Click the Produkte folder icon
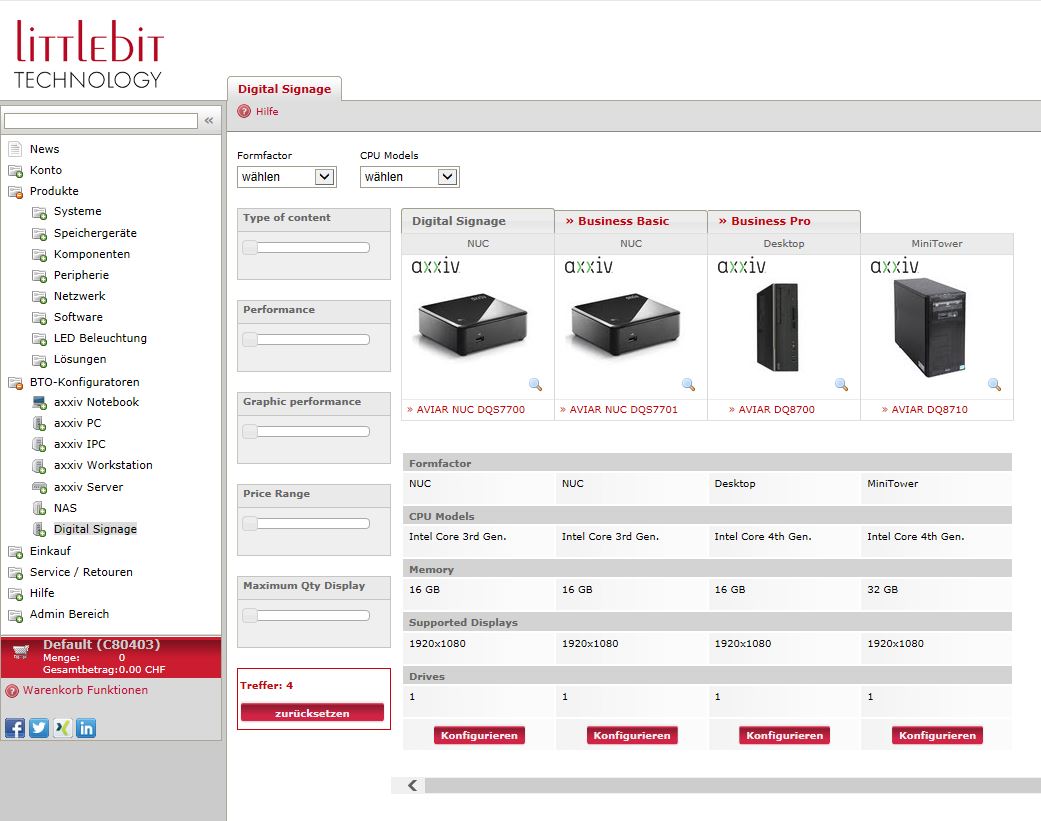The width and height of the screenshot is (1041, 821). tap(15, 192)
